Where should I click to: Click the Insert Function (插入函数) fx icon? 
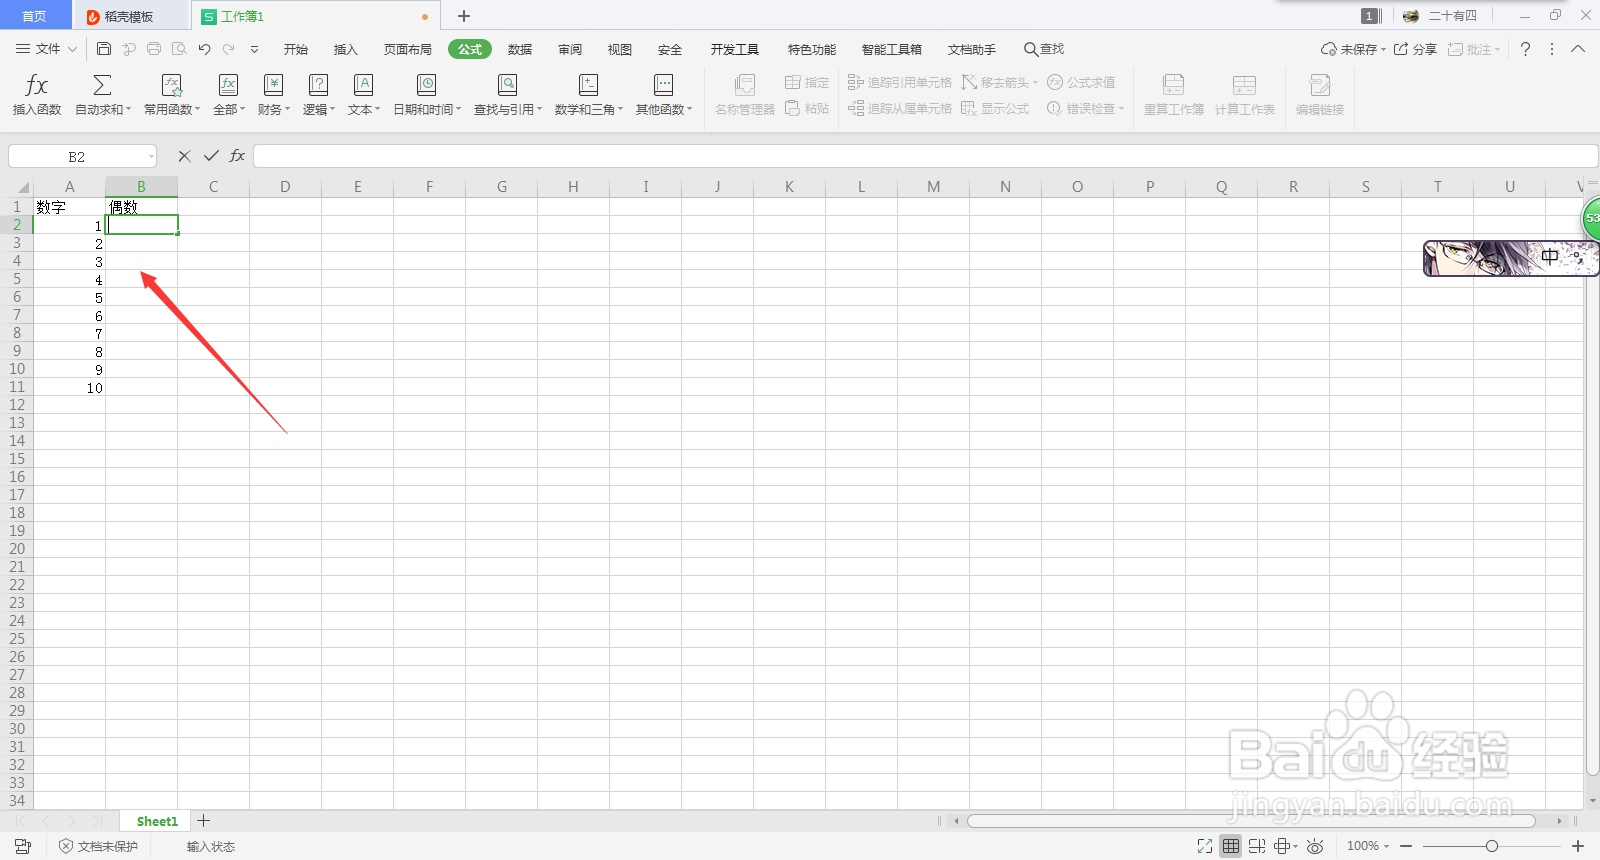37,85
